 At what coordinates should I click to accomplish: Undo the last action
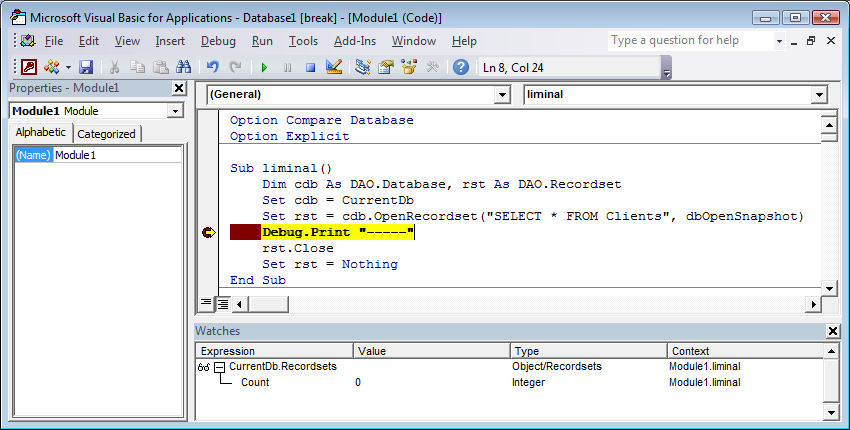coord(212,67)
